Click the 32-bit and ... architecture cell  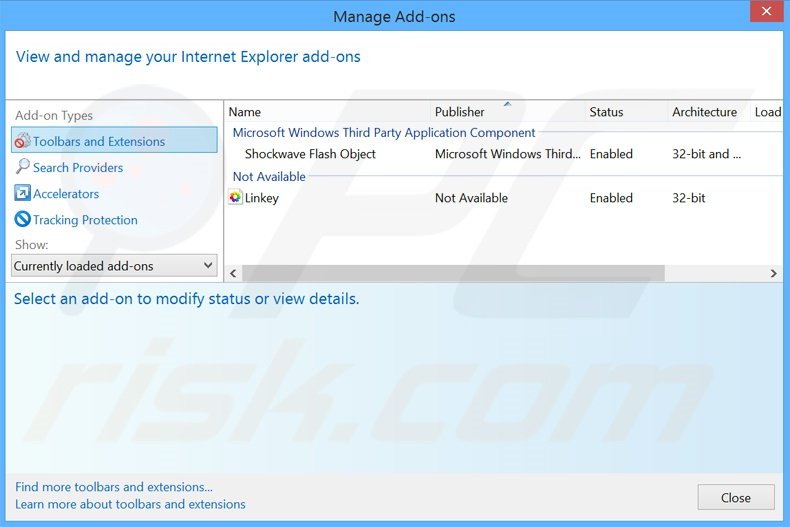[706, 154]
